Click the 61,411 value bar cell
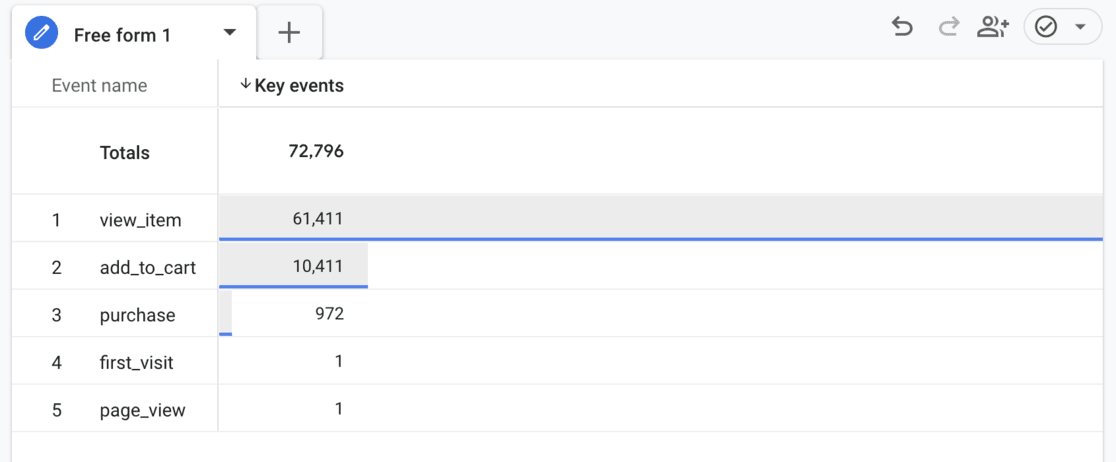Viewport: 1116px width, 462px height. [317, 218]
